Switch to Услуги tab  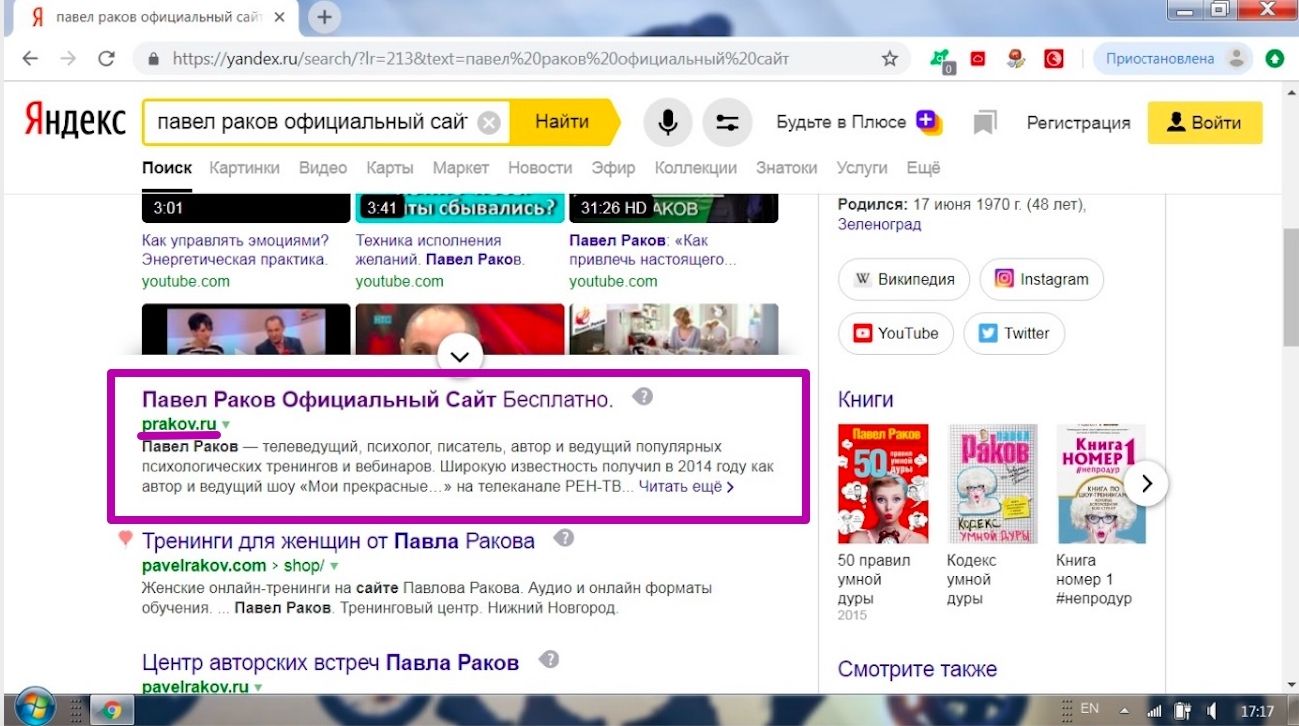(x=862, y=168)
